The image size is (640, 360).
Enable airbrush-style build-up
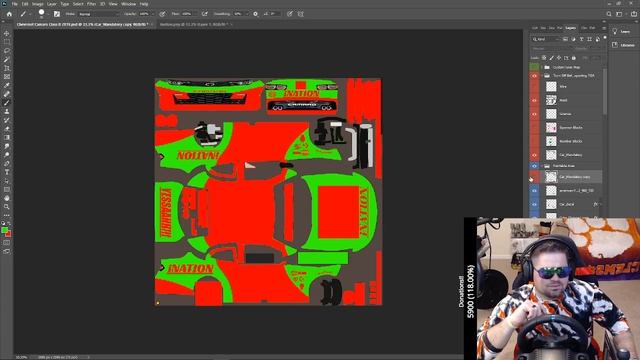pos(205,14)
